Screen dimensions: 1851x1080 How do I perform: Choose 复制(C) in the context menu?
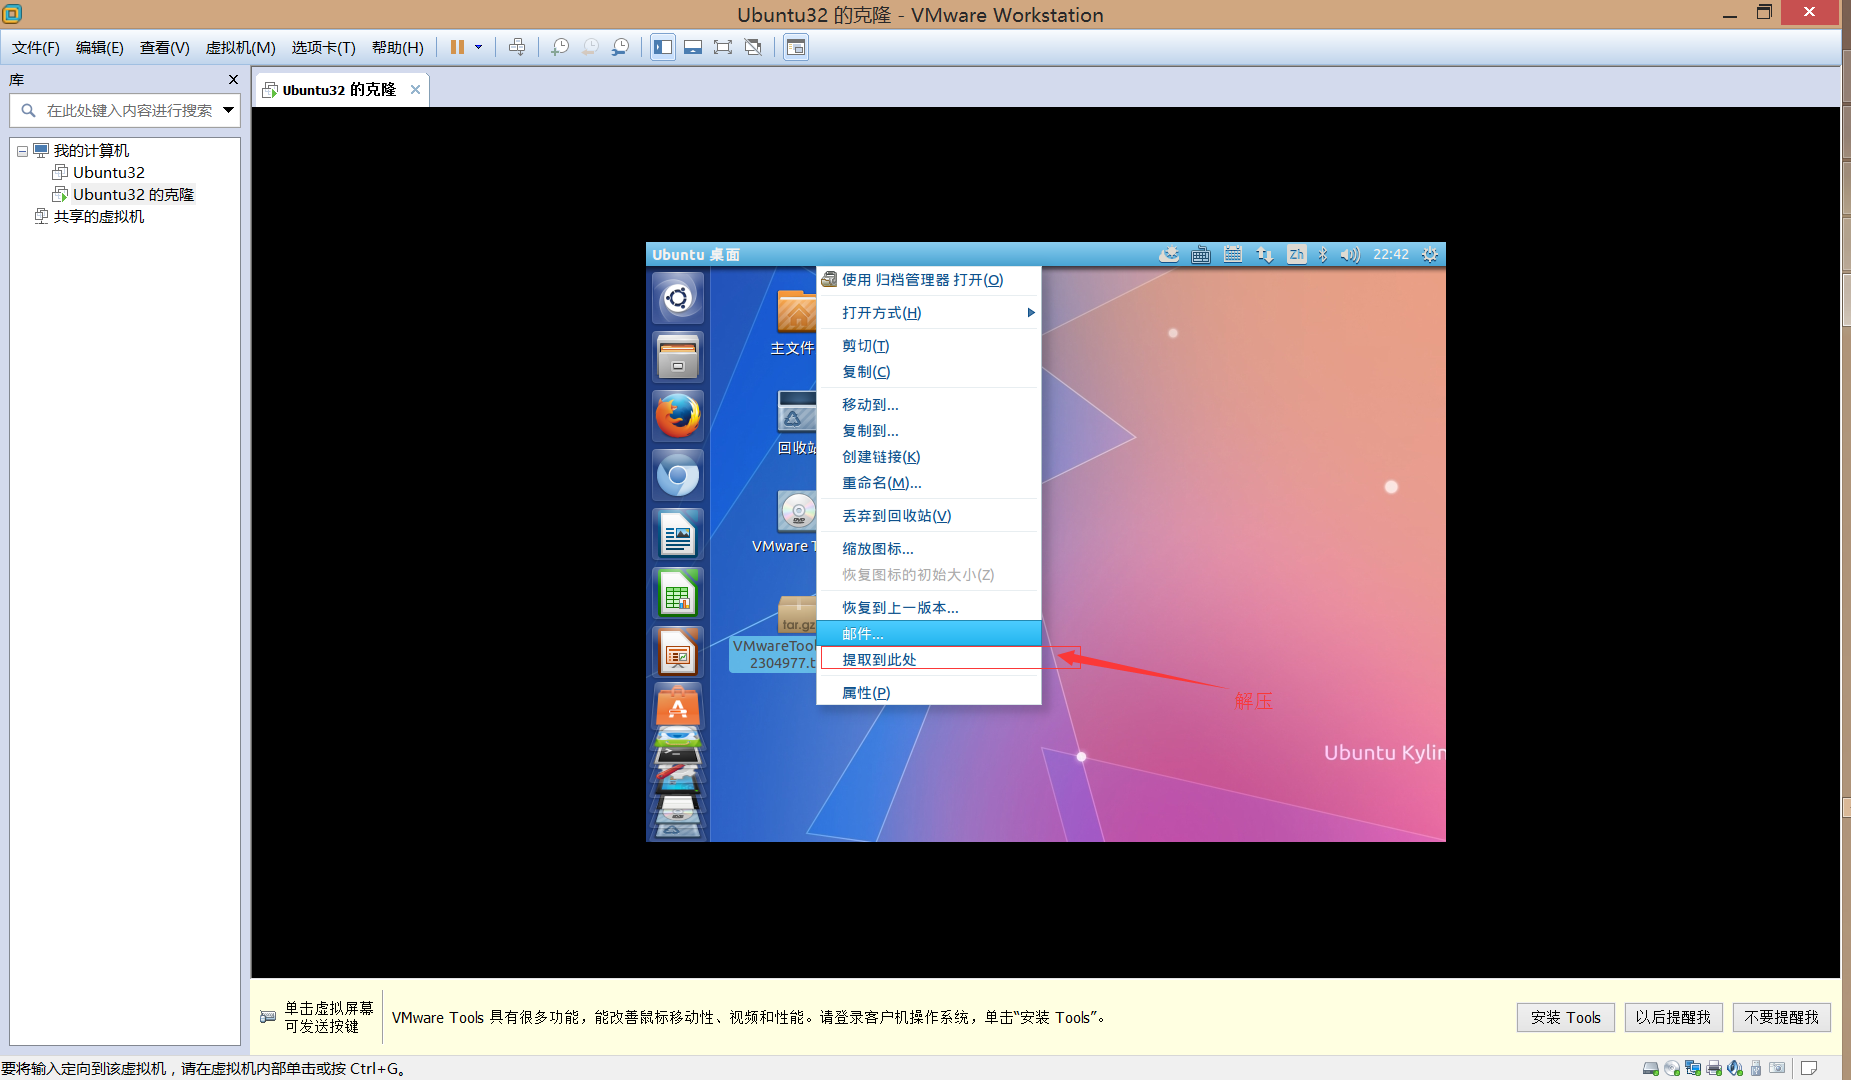click(x=928, y=372)
